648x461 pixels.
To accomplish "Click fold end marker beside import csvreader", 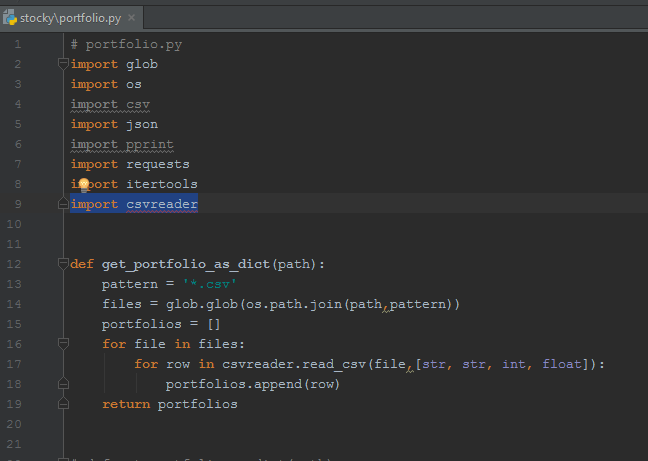I will (x=64, y=204).
